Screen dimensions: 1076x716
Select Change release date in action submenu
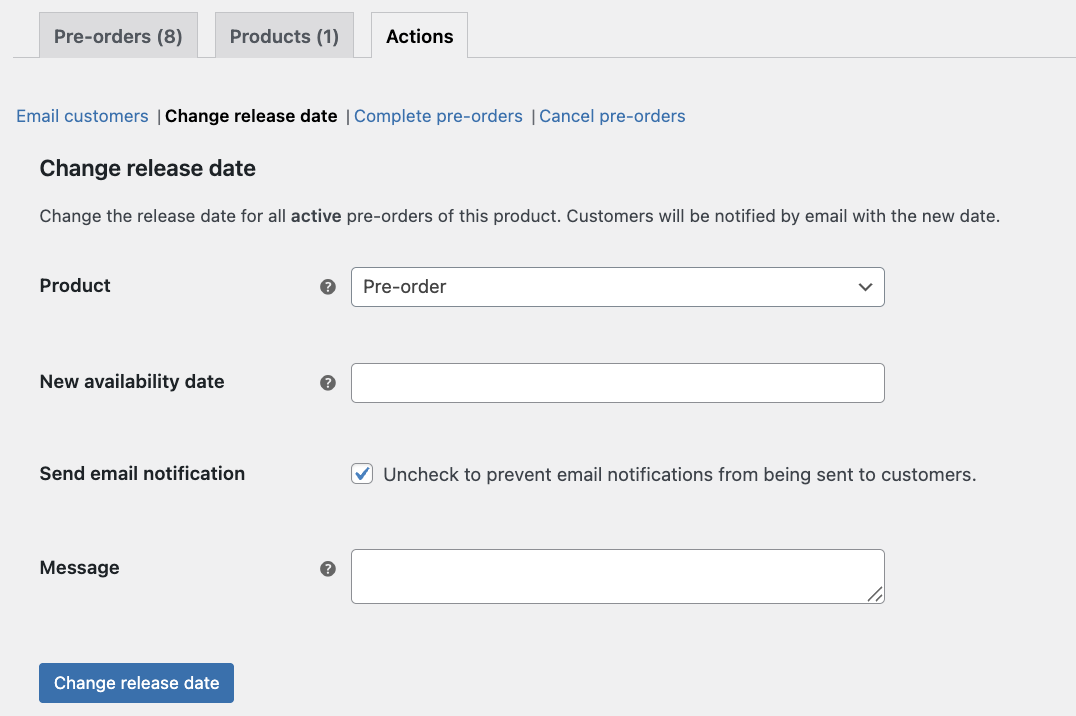[x=251, y=116]
